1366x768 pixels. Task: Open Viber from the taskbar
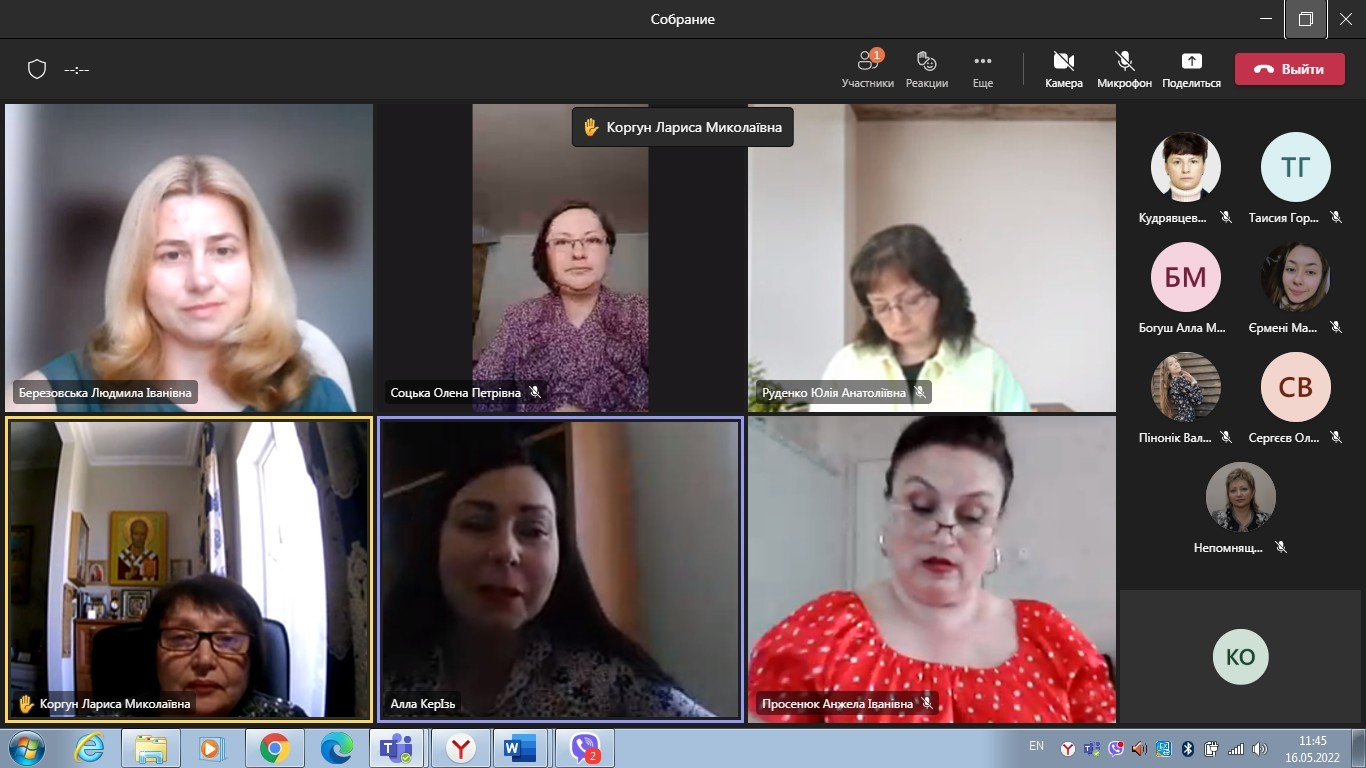coord(585,748)
